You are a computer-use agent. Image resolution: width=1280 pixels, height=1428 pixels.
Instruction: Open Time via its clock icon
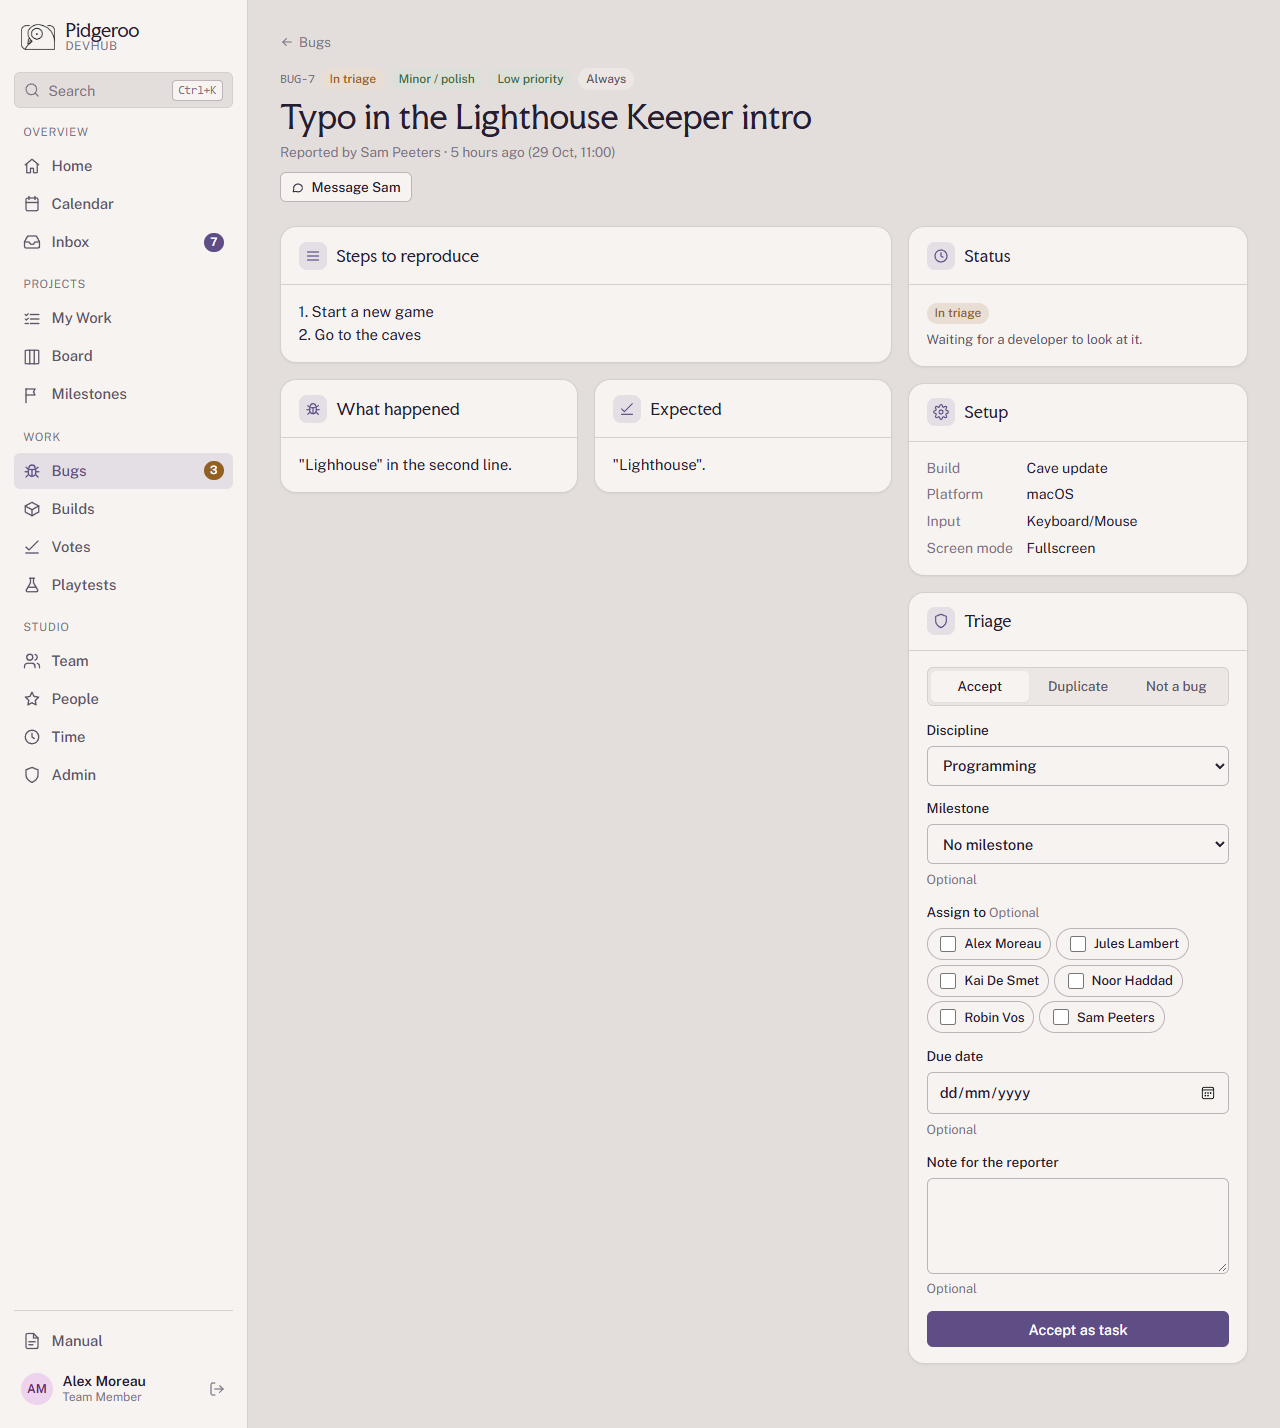[x=32, y=737]
